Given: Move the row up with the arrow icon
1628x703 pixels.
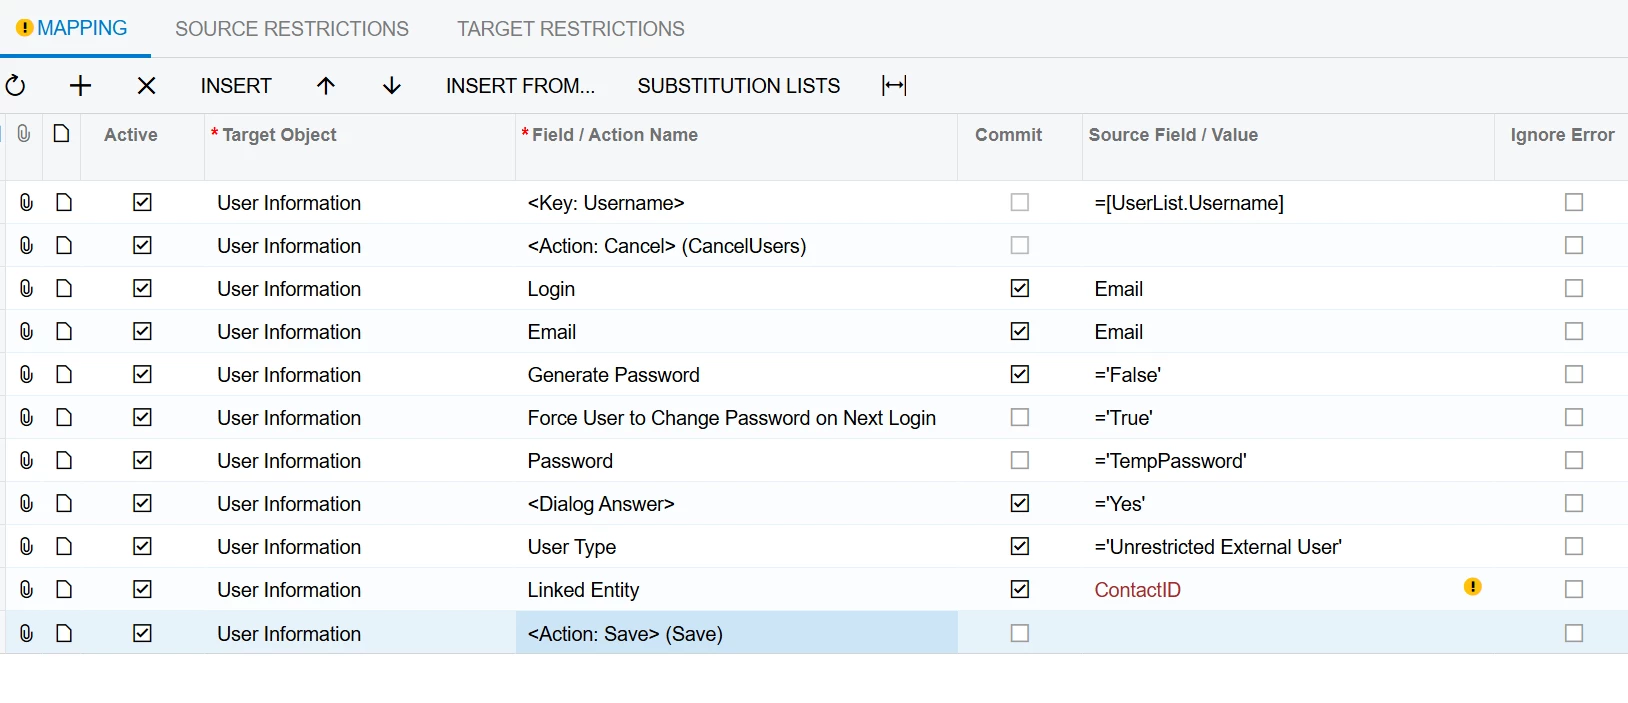Looking at the screenshot, I should point(326,86).
